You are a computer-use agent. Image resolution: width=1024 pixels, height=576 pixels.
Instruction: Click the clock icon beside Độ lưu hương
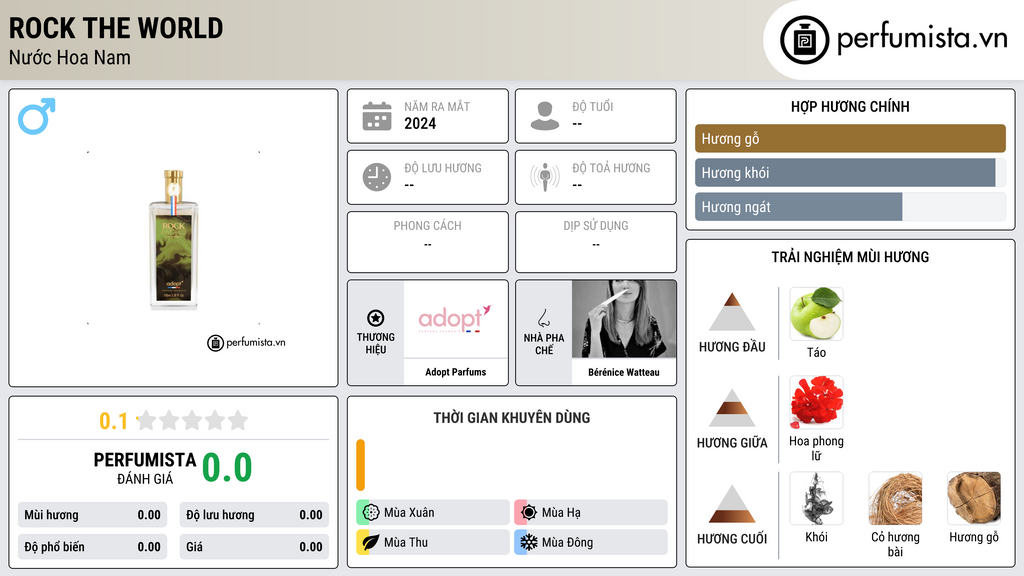coord(377,177)
